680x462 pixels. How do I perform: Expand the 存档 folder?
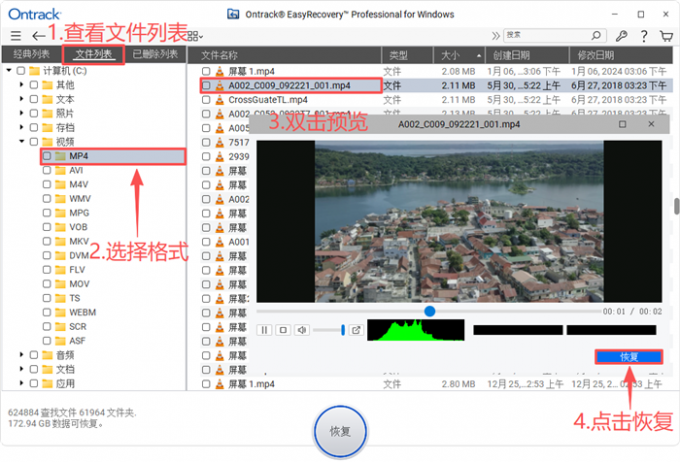pos(21,127)
